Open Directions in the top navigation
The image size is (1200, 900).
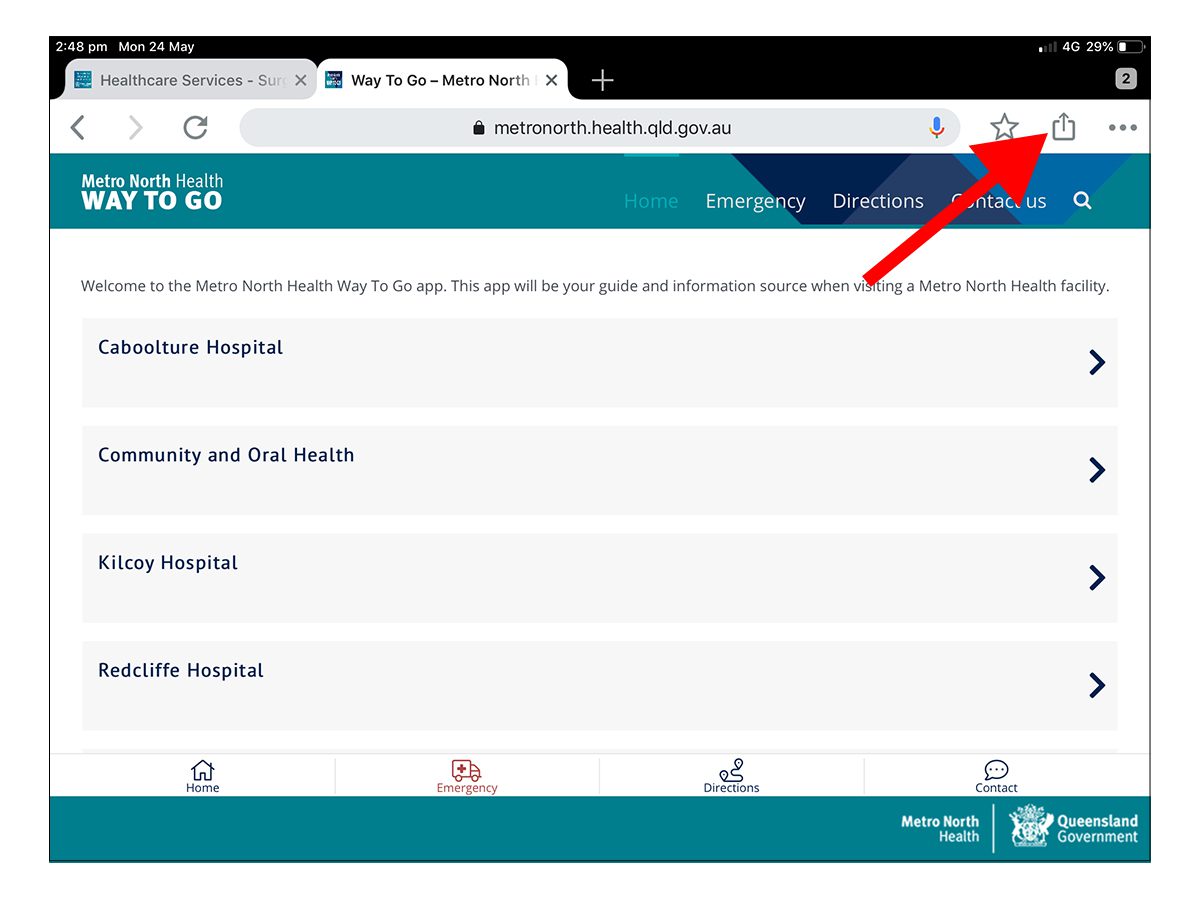pyautogui.click(x=878, y=201)
